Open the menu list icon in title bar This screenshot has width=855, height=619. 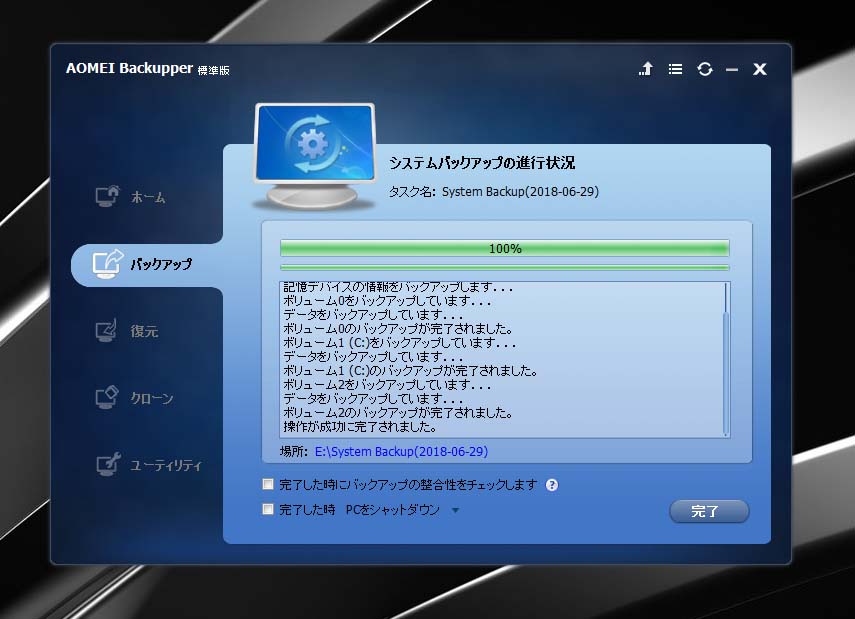pyautogui.click(x=676, y=69)
